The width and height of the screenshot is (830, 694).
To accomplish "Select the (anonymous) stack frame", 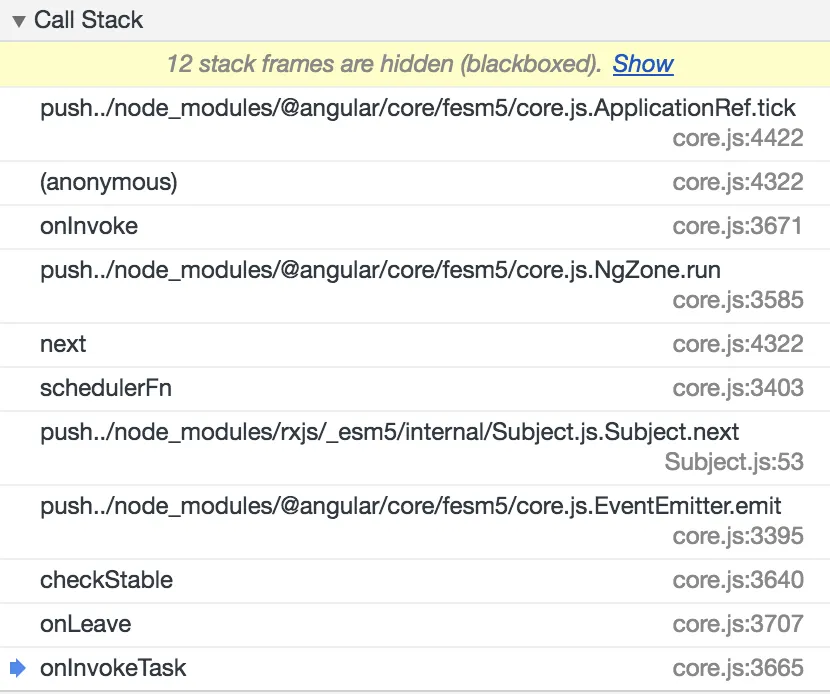I will pos(108,182).
